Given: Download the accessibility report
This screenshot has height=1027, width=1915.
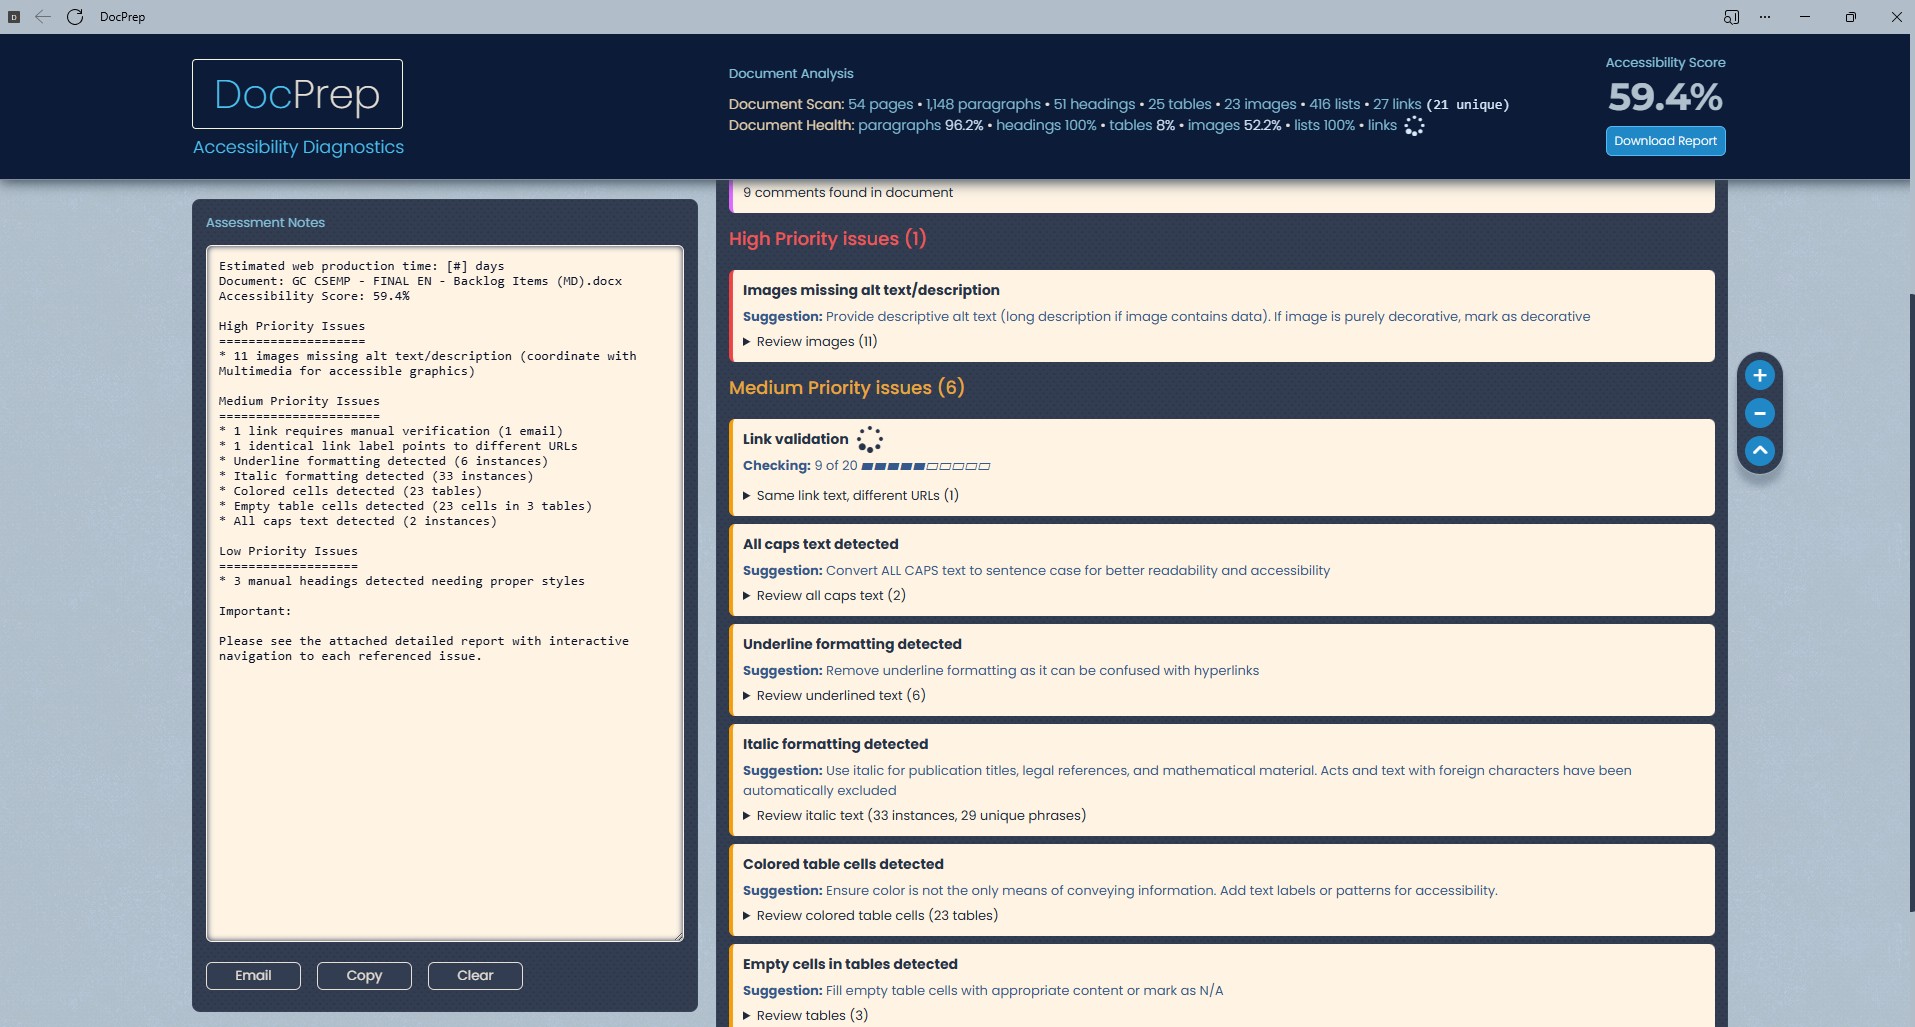Looking at the screenshot, I should pos(1665,141).
